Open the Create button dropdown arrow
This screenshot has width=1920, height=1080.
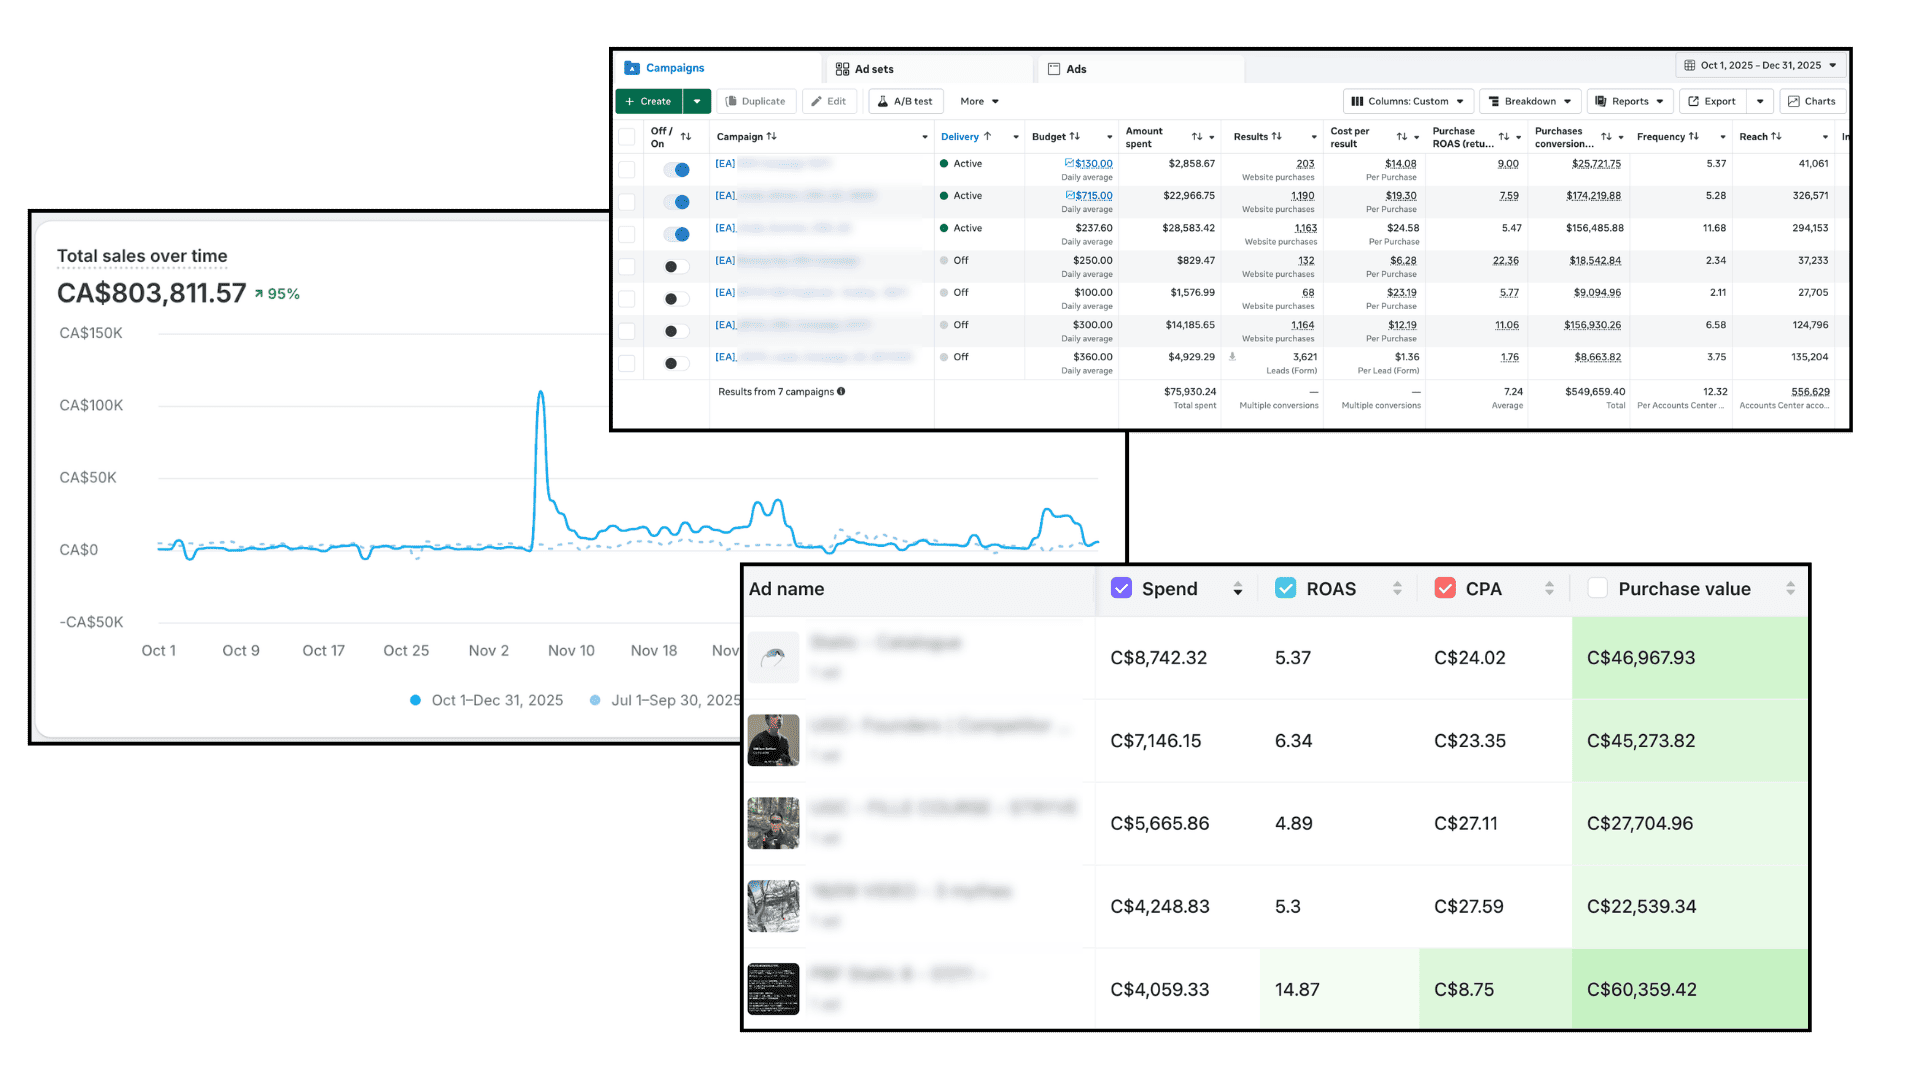click(697, 101)
